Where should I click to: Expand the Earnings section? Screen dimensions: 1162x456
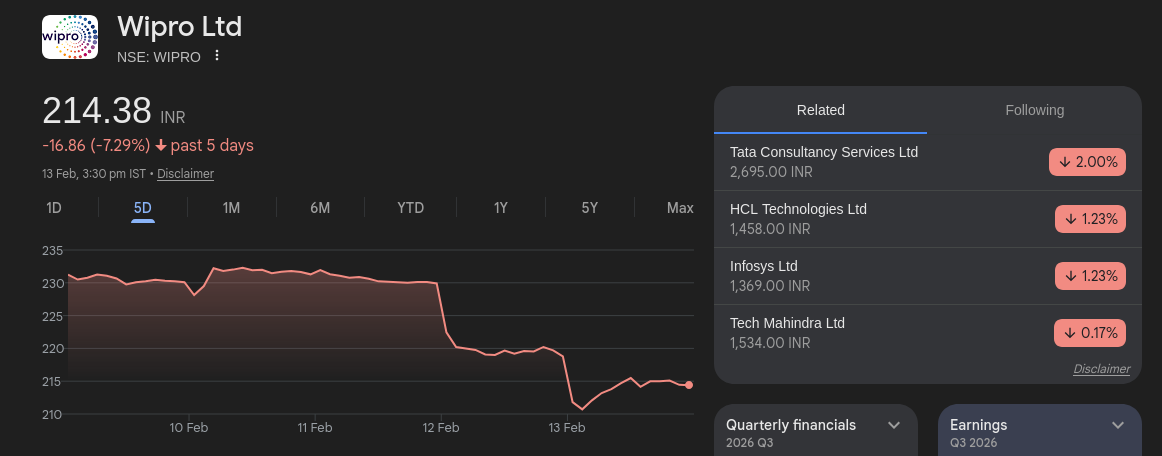1118,425
